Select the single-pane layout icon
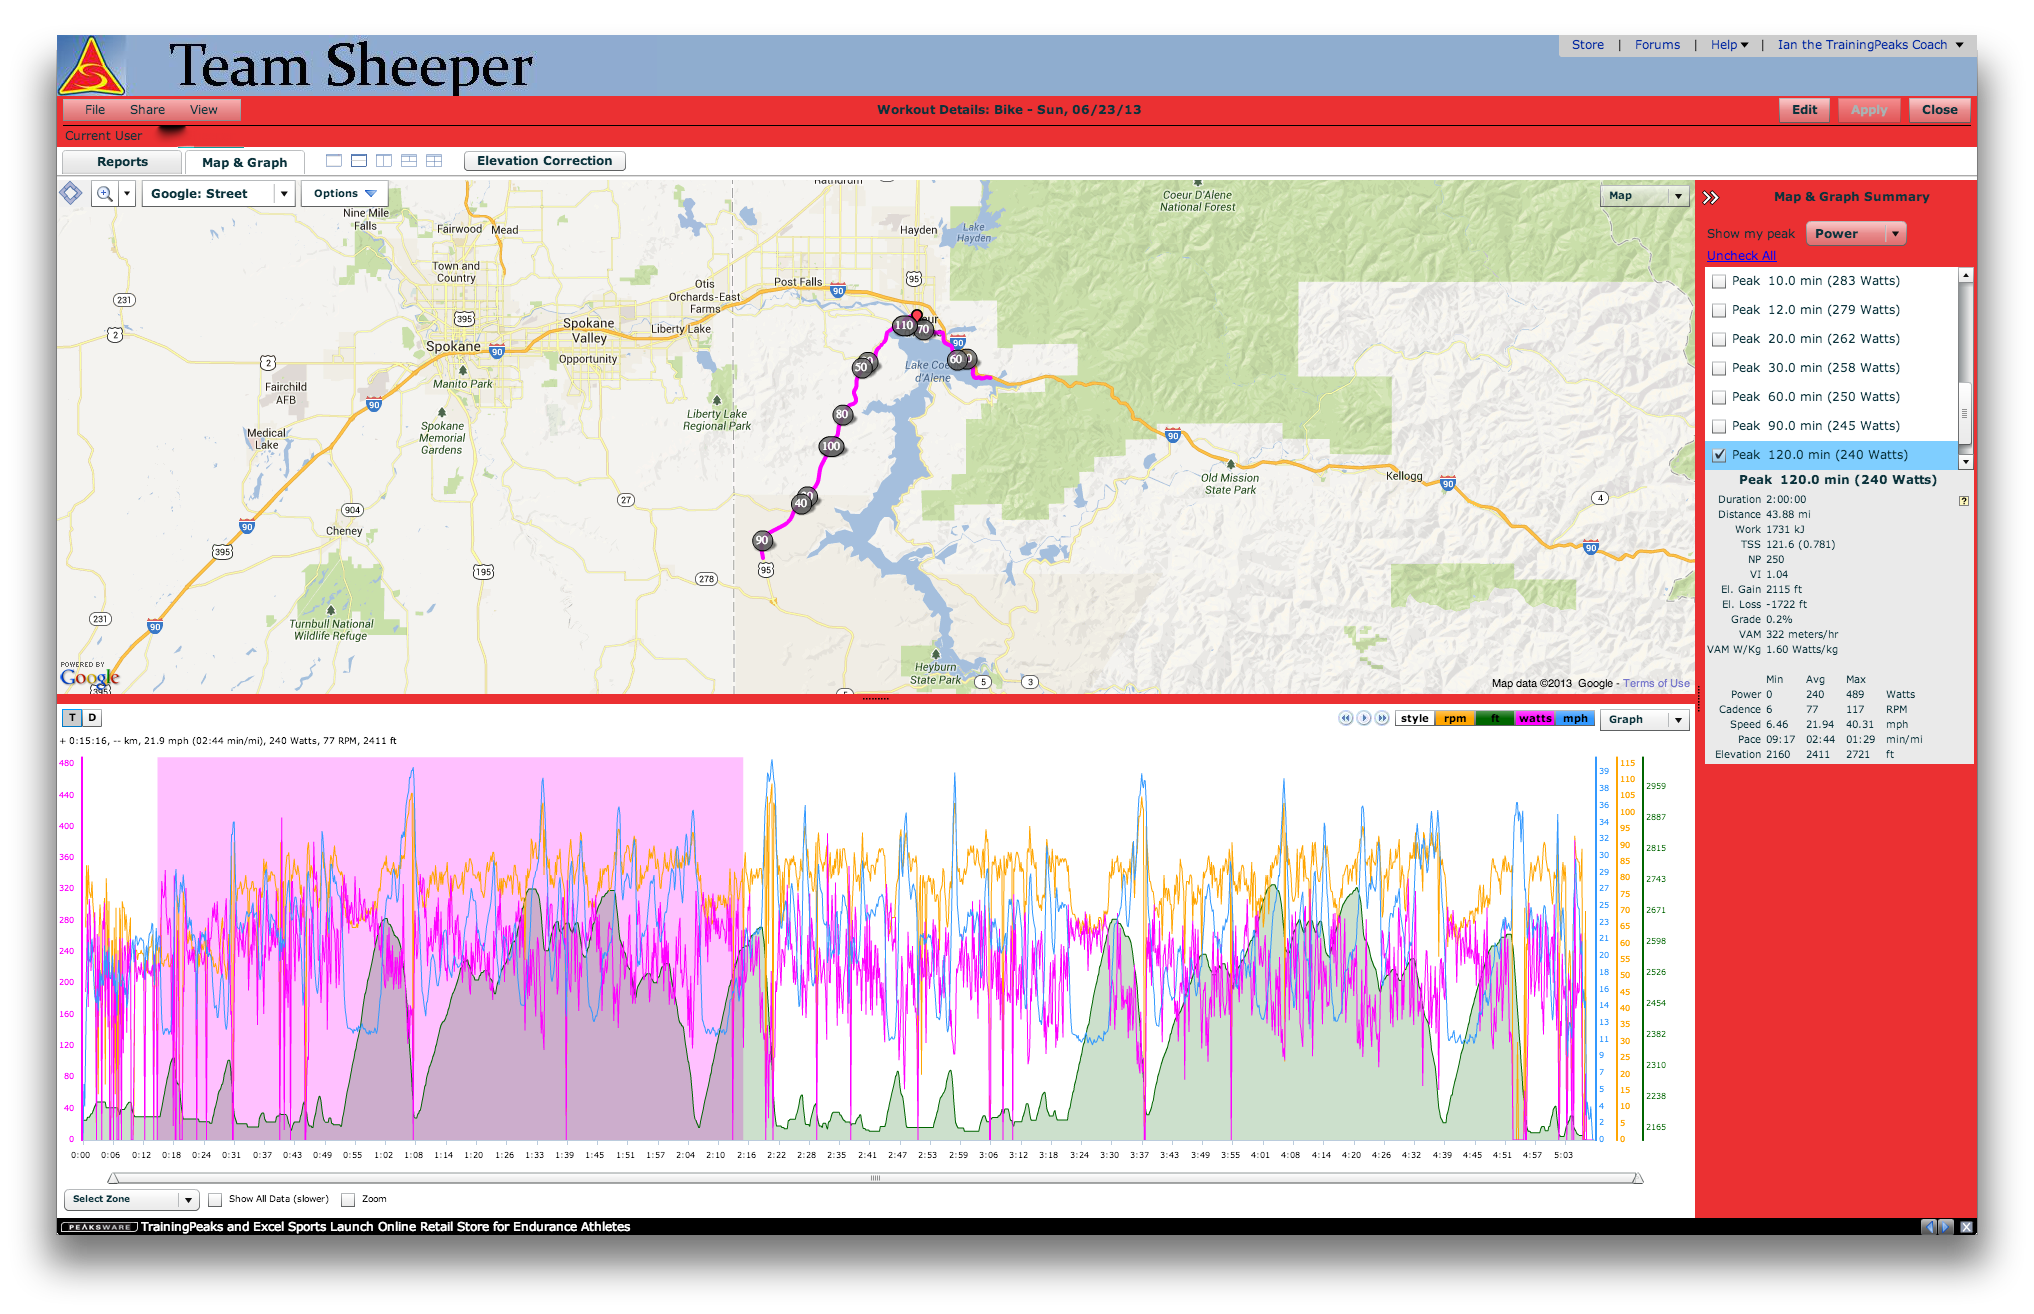The width and height of the screenshot is (2034, 1314). click(x=334, y=161)
